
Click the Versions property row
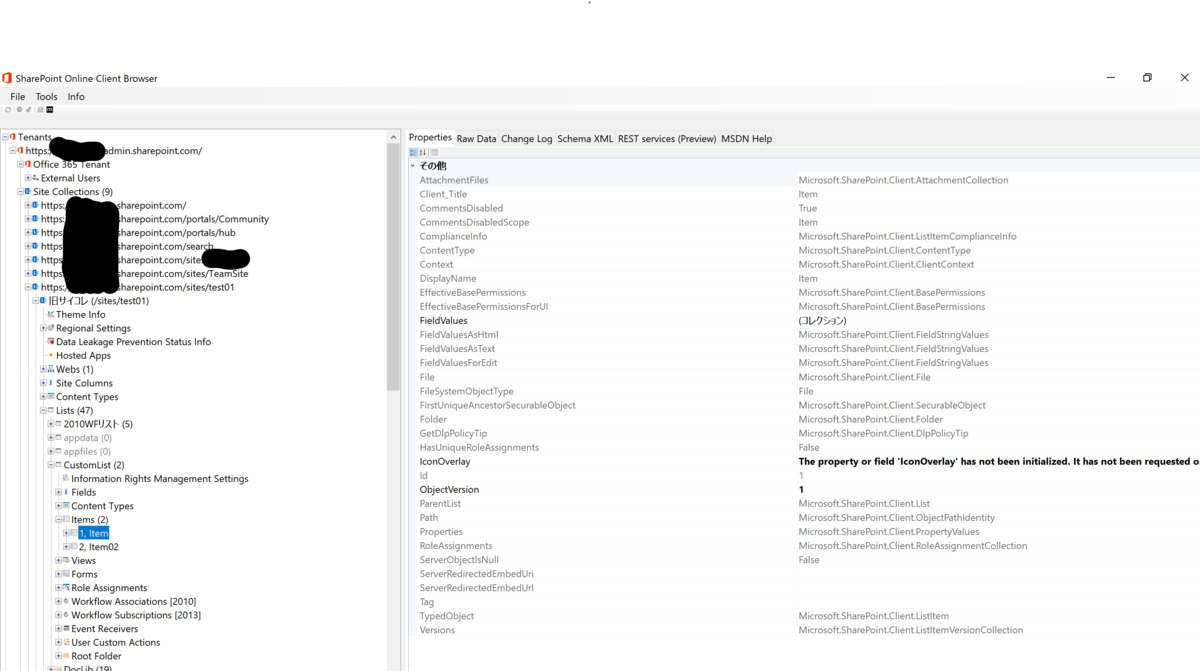pyautogui.click(x=804, y=630)
